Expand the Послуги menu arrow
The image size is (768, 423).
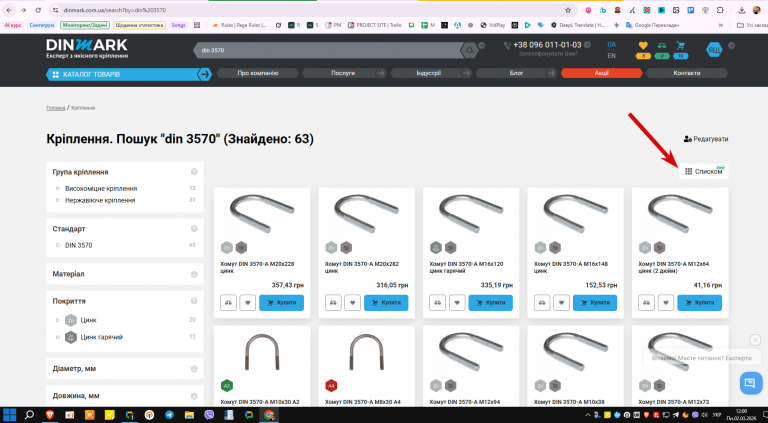pos(380,73)
